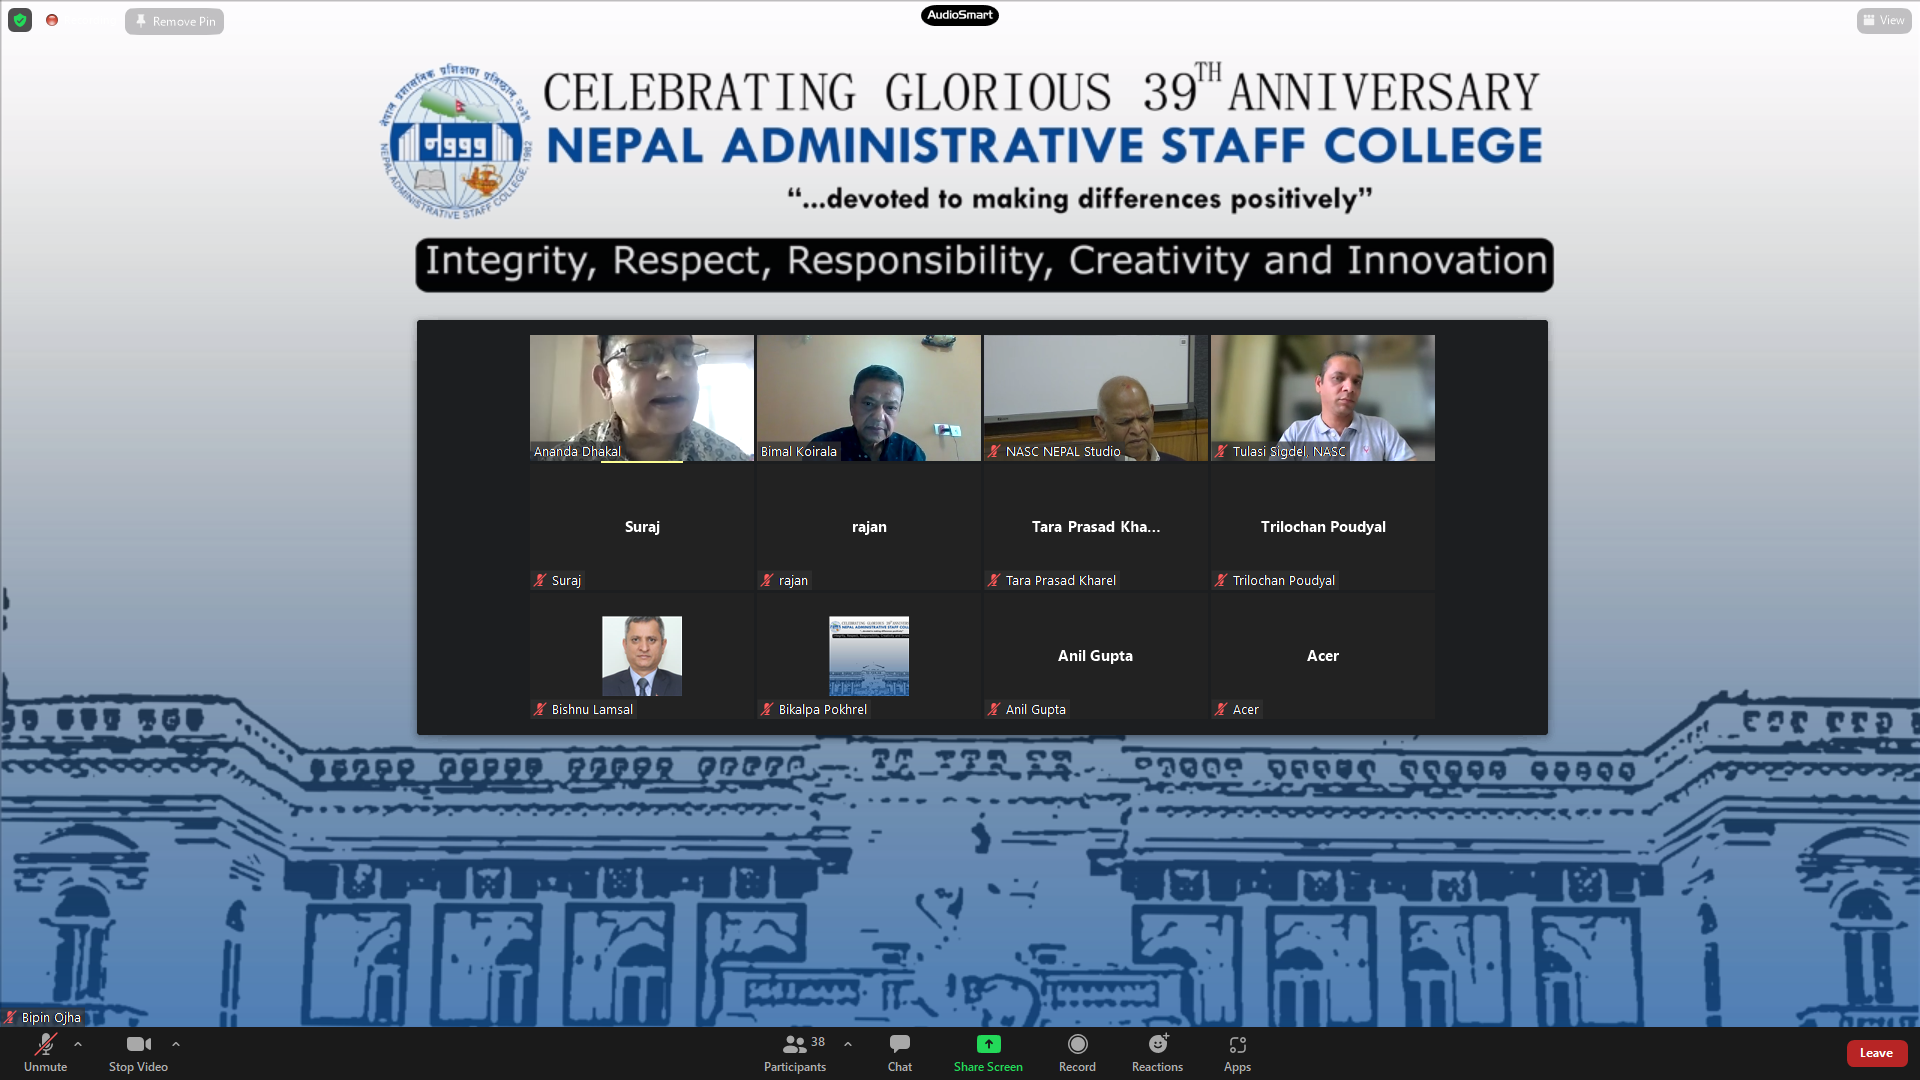Click the Bimal Koirala name label
This screenshot has width=1920, height=1080.
pyautogui.click(x=798, y=451)
